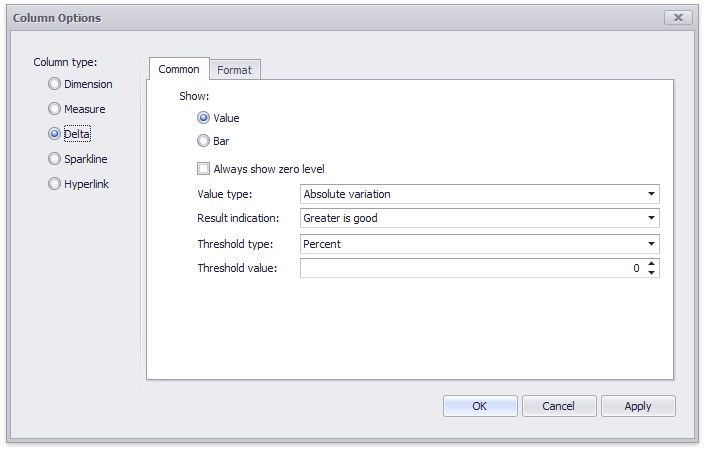Select the Hyperlink radio option

pyautogui.click(x=55, y=184)
